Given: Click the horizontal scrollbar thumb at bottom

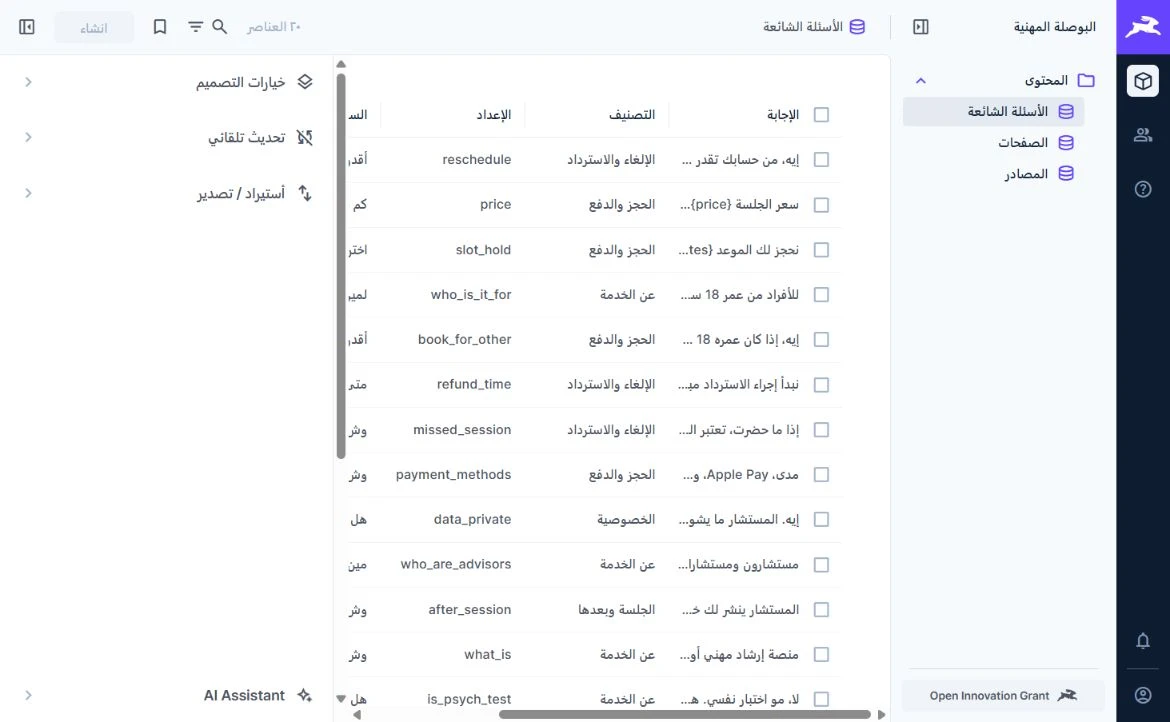Looking at the screenshot, I should click(684, 715).
